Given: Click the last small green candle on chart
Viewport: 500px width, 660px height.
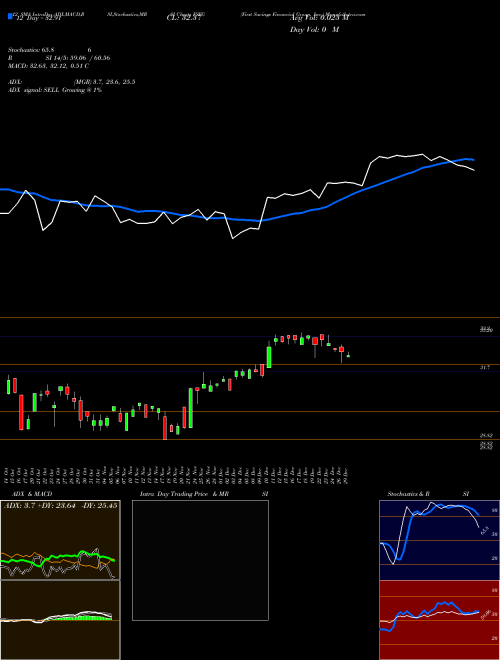Looking at the screenshot, I should click(348, 356).
